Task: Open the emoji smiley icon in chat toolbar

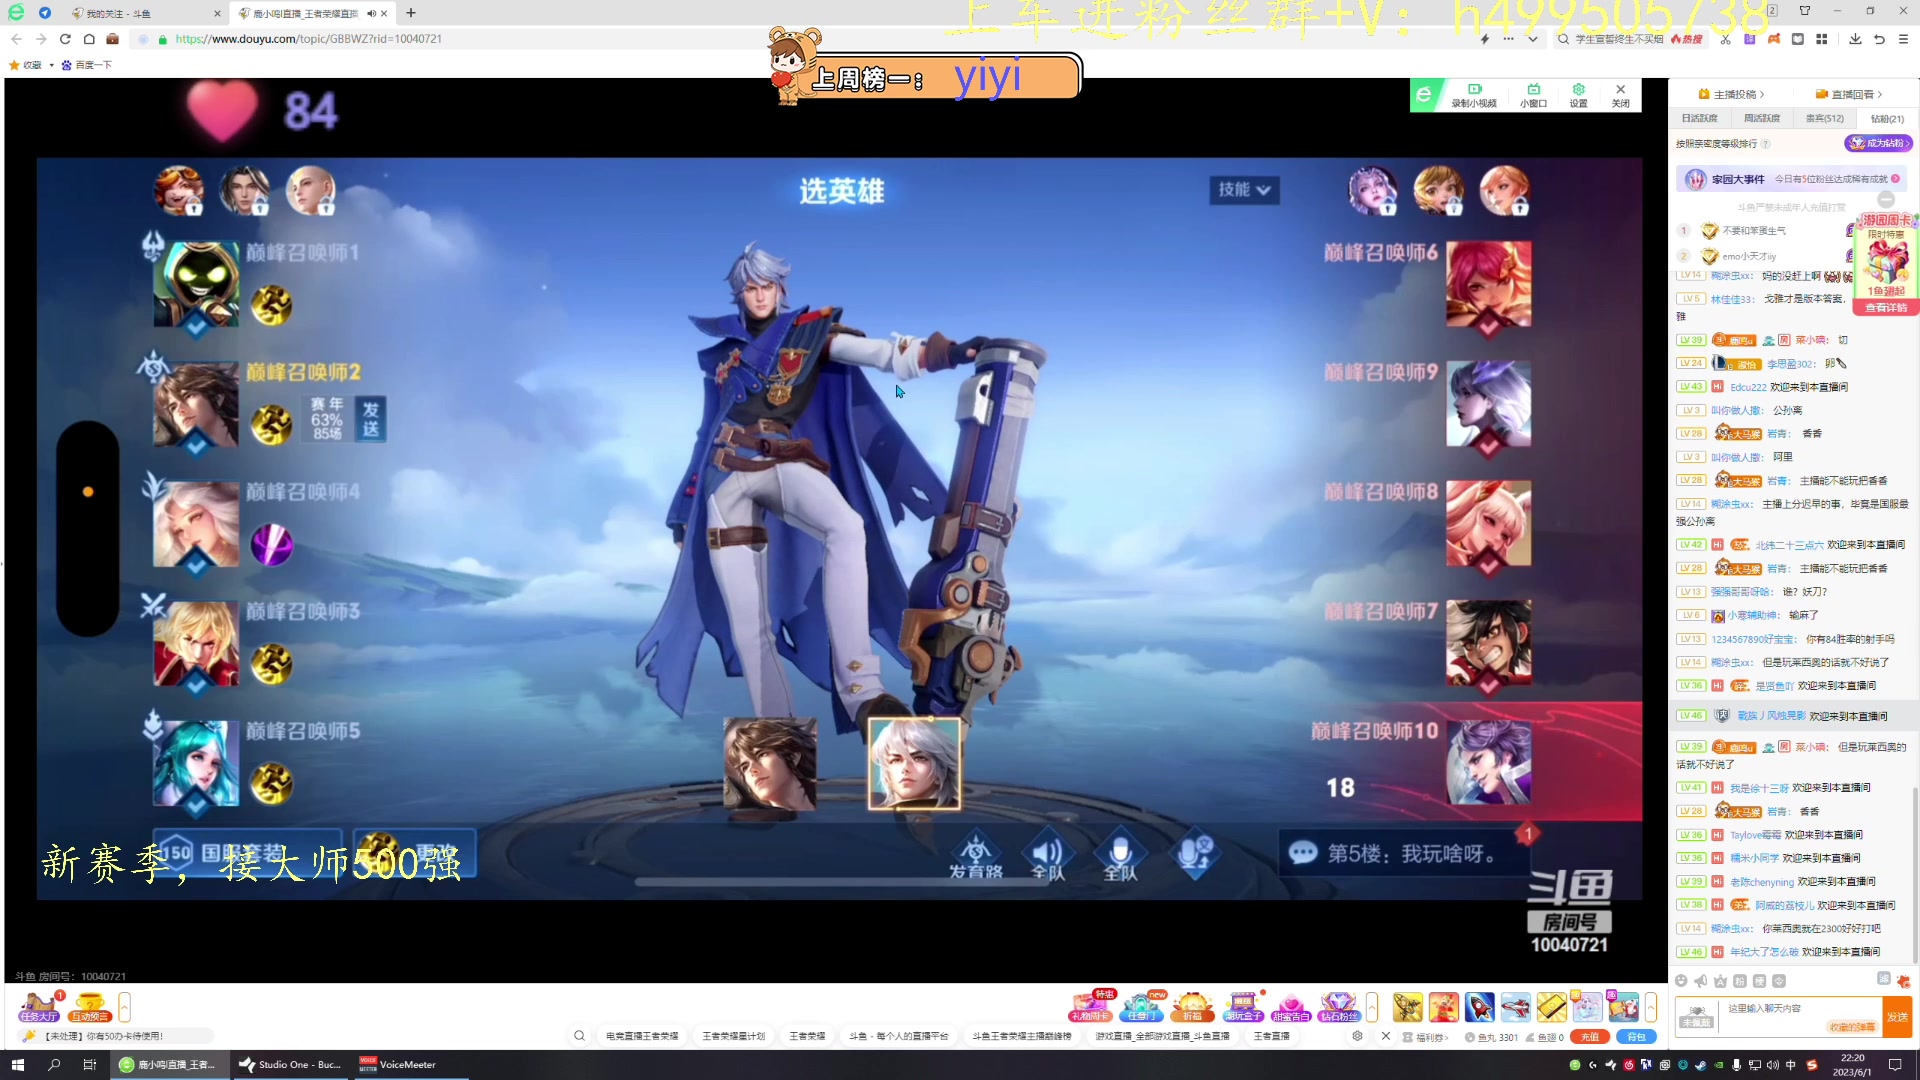Action: click(1681, 981)
